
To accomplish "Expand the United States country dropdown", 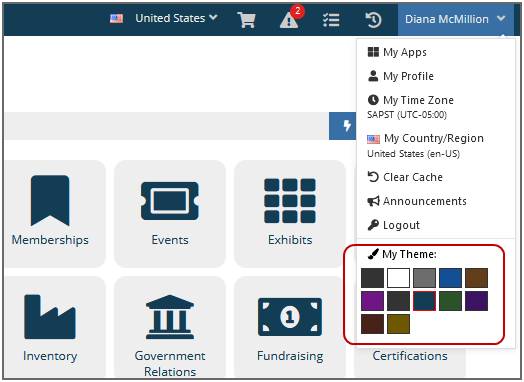I will [x=164, y=18].
